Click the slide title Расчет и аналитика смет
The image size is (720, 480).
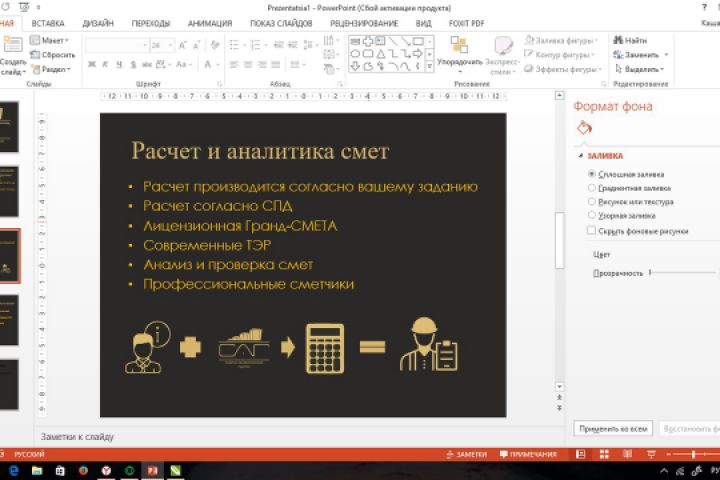click(x=260, y=151)
